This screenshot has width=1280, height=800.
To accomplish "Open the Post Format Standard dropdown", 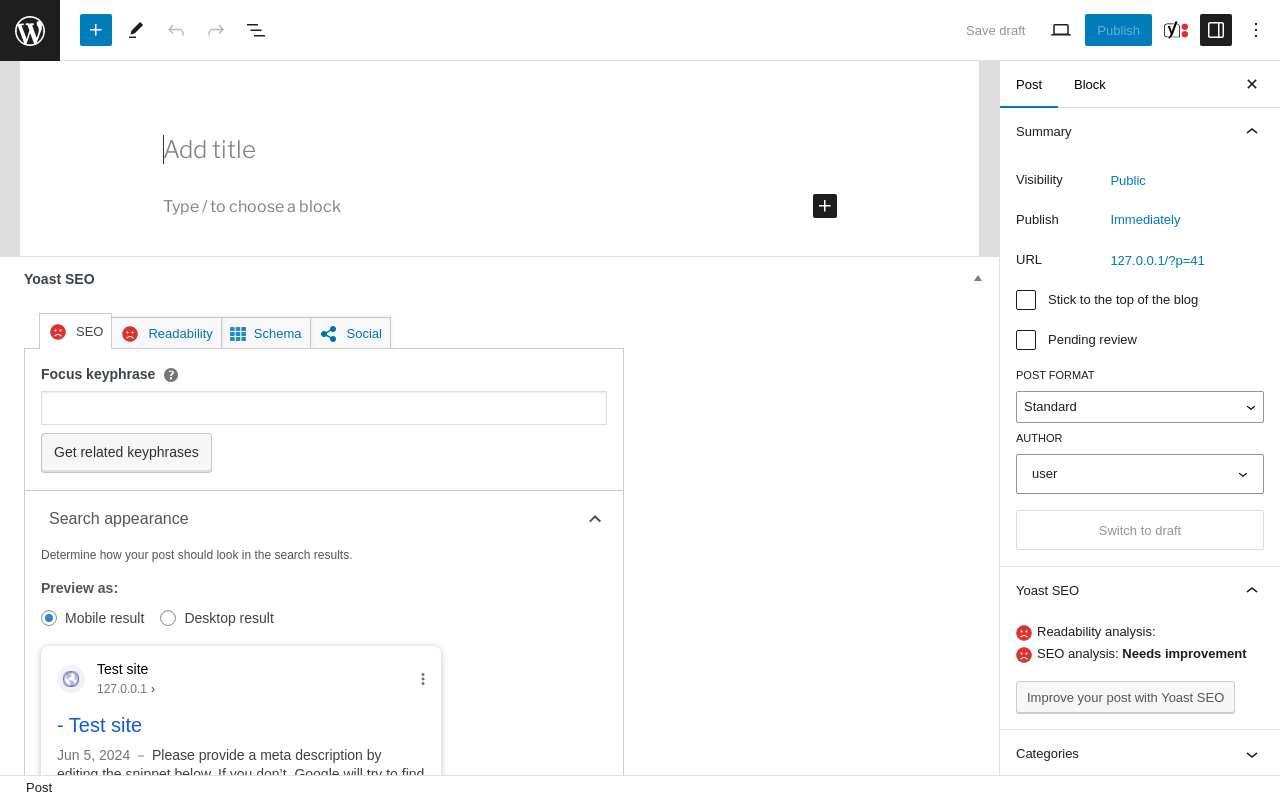I will coord(1140,407).
